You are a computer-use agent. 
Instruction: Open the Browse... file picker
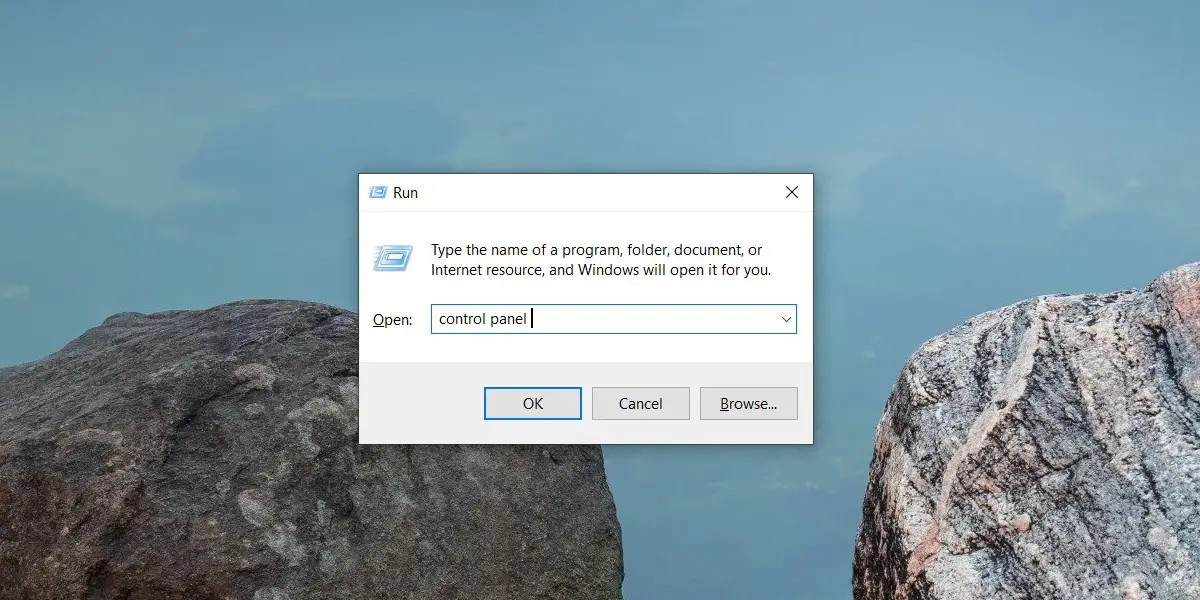point(749,404)
